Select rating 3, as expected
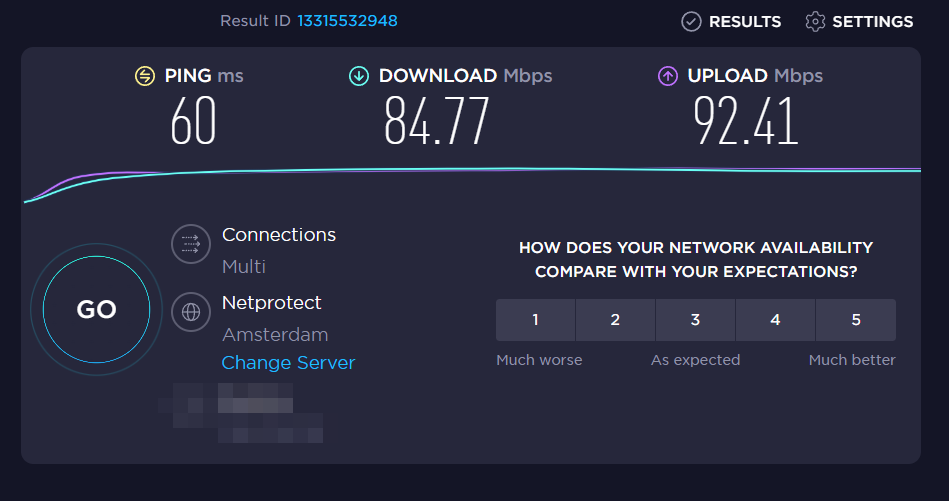 coord(695,320)
